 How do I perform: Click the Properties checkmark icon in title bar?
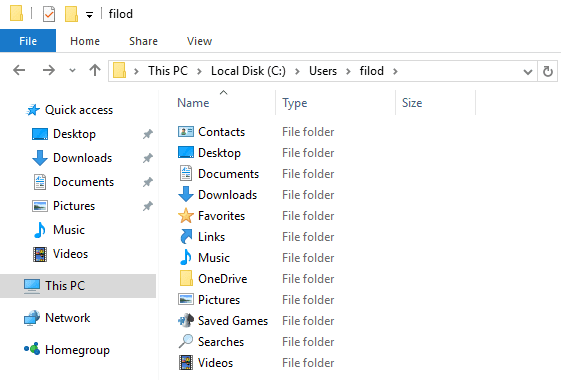pyautogui.click(x=49, y=14)
